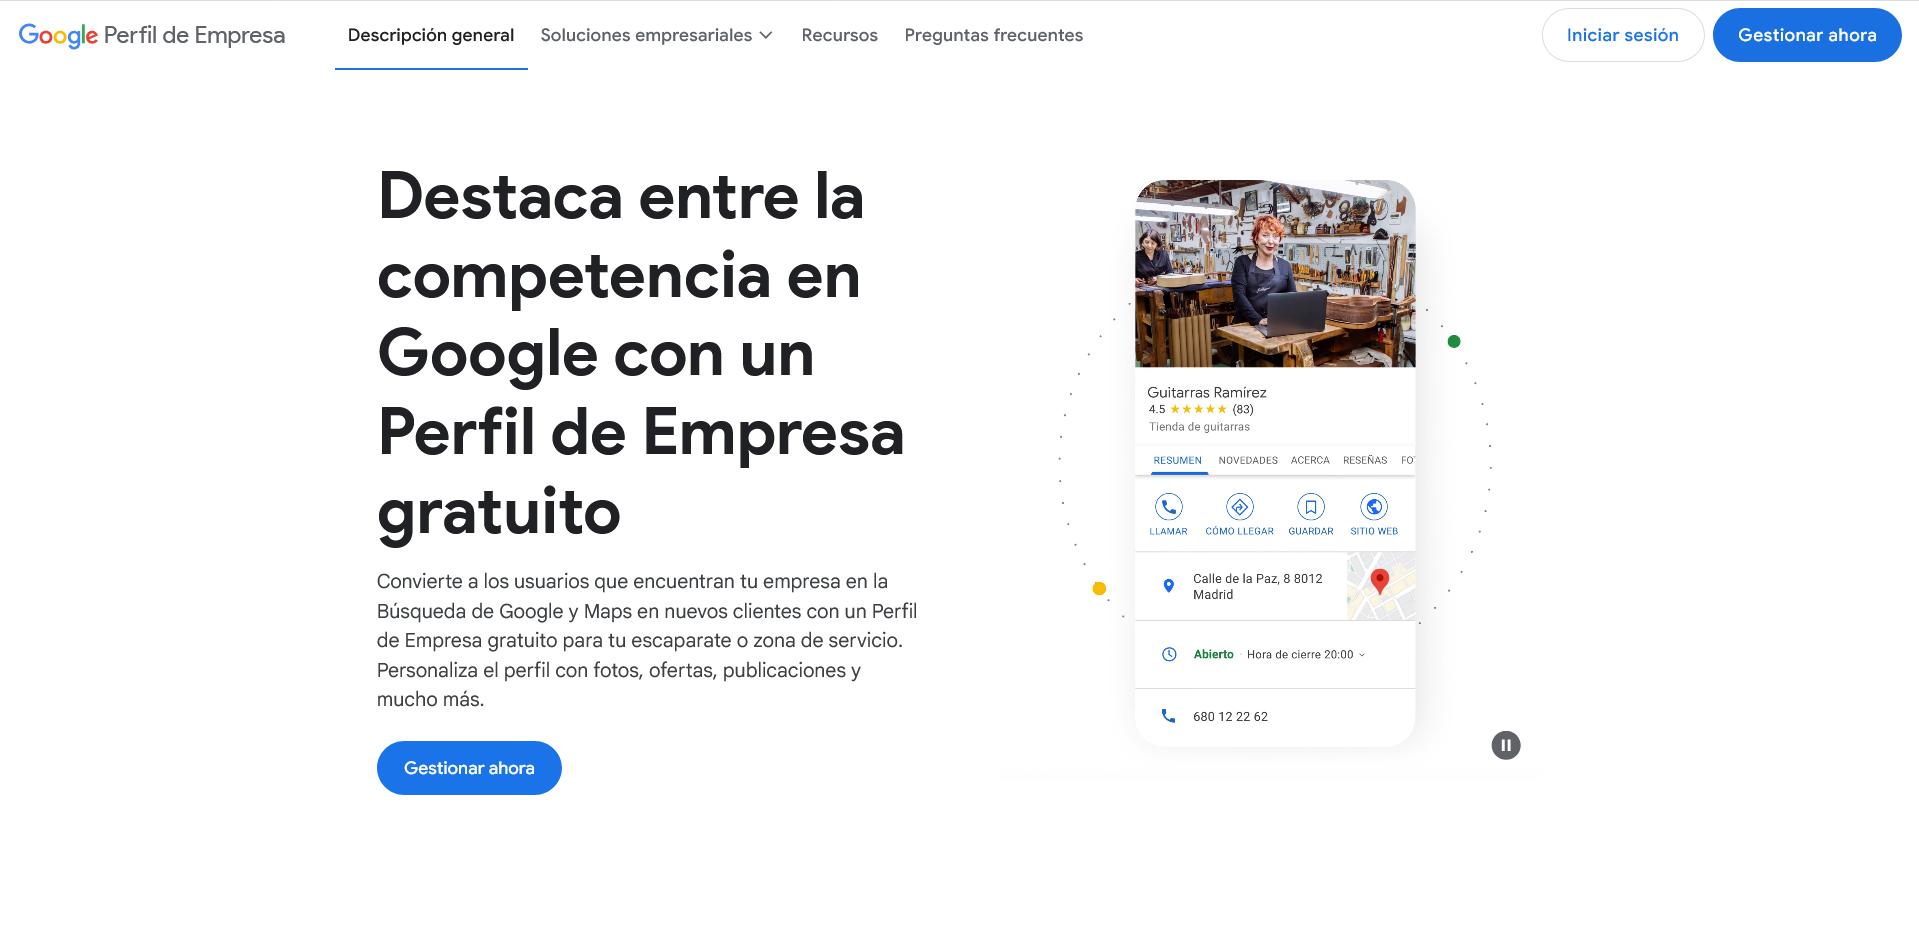
Task: Select the Novedades tab in phone mockup
Action: pos(1248,460)
